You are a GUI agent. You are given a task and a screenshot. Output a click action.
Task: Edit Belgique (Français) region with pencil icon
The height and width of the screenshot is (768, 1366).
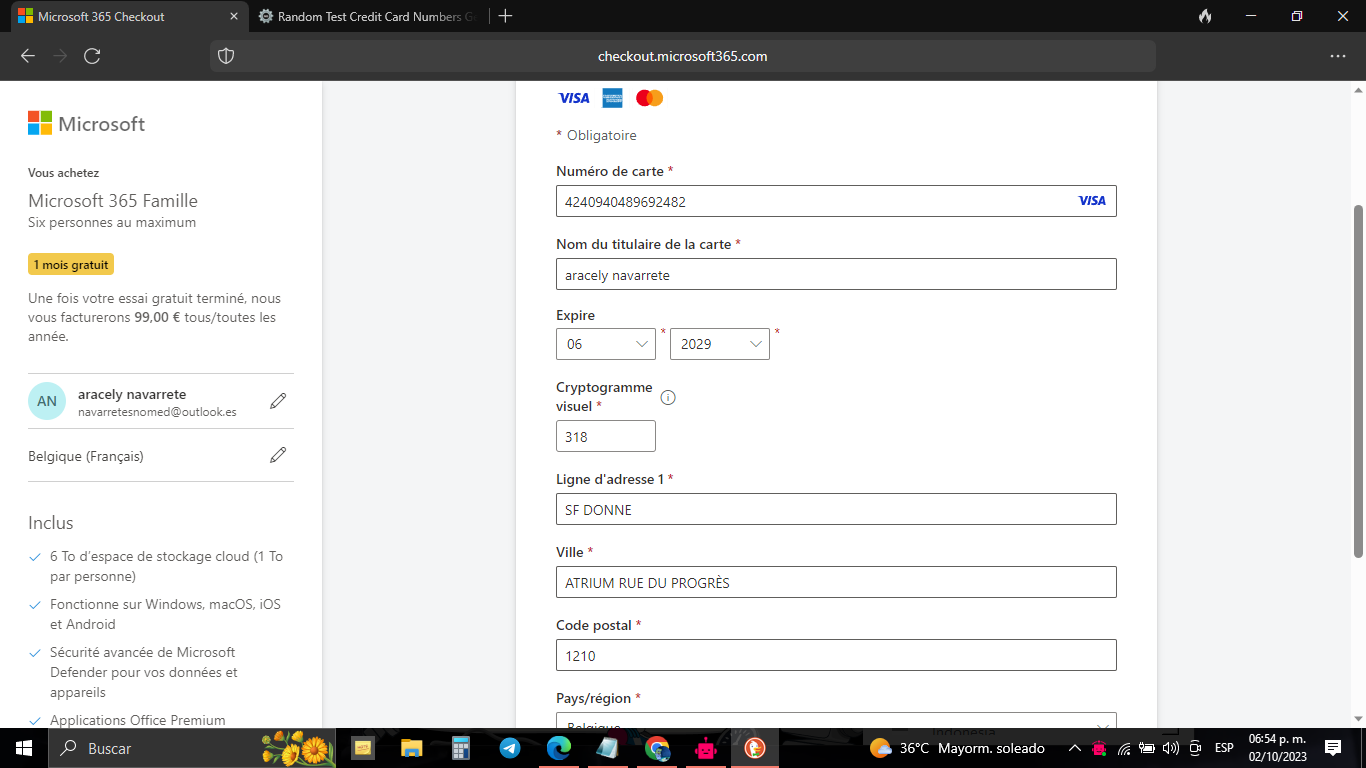(x=278, y=455)
